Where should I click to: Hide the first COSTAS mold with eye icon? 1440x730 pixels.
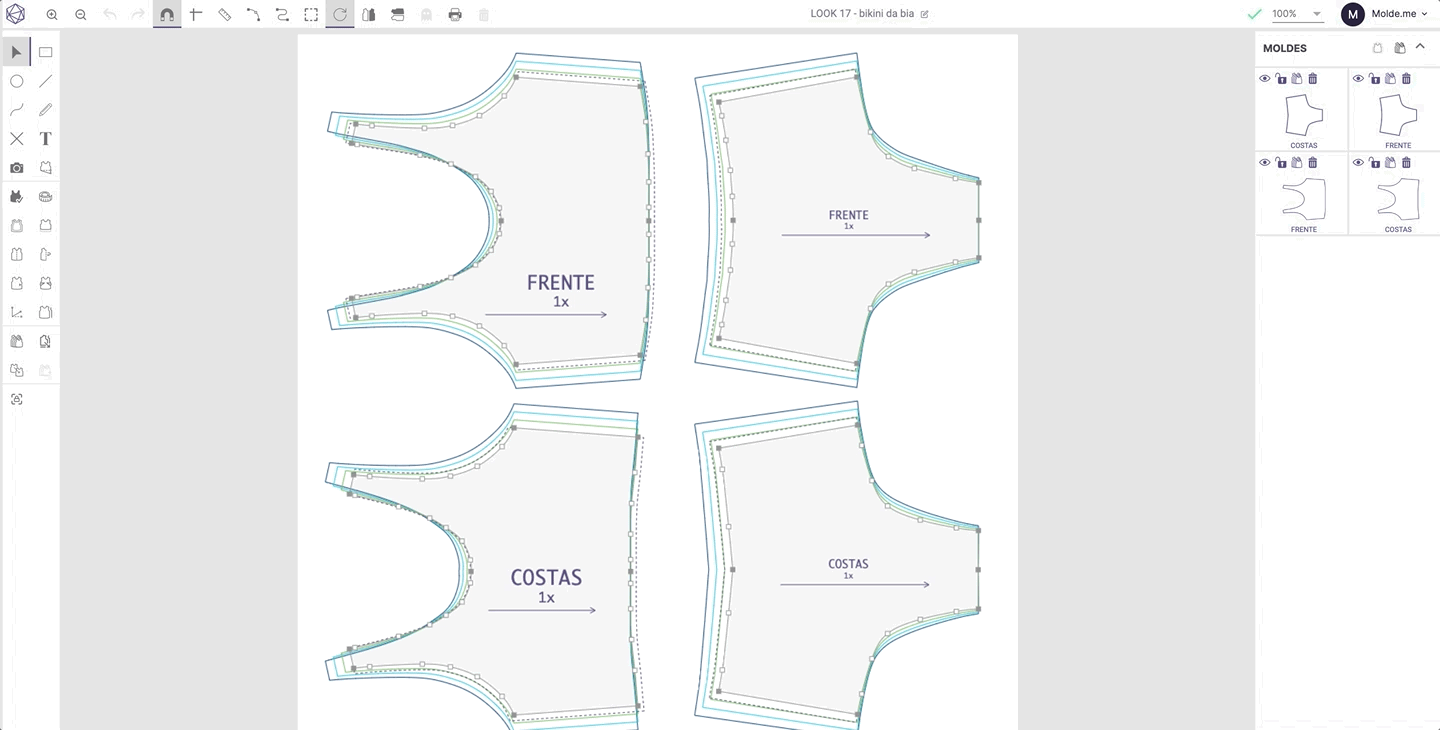pos(1265,78)
